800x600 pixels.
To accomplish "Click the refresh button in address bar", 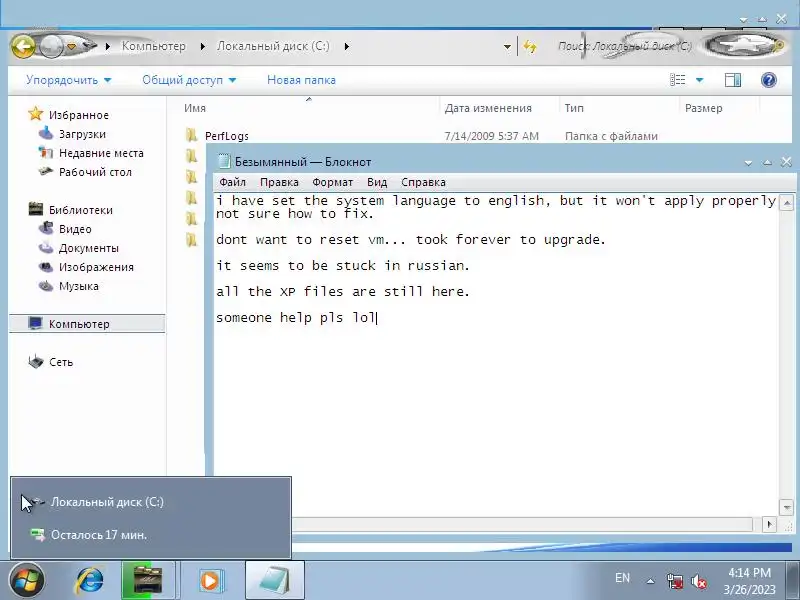I will pos(530,47).
